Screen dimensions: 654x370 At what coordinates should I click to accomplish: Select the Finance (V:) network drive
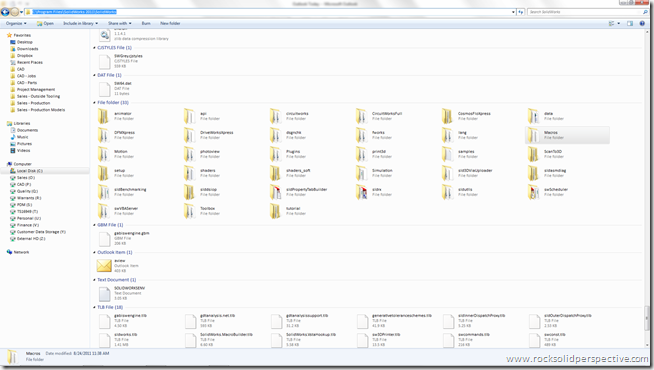tap(24, 225)
